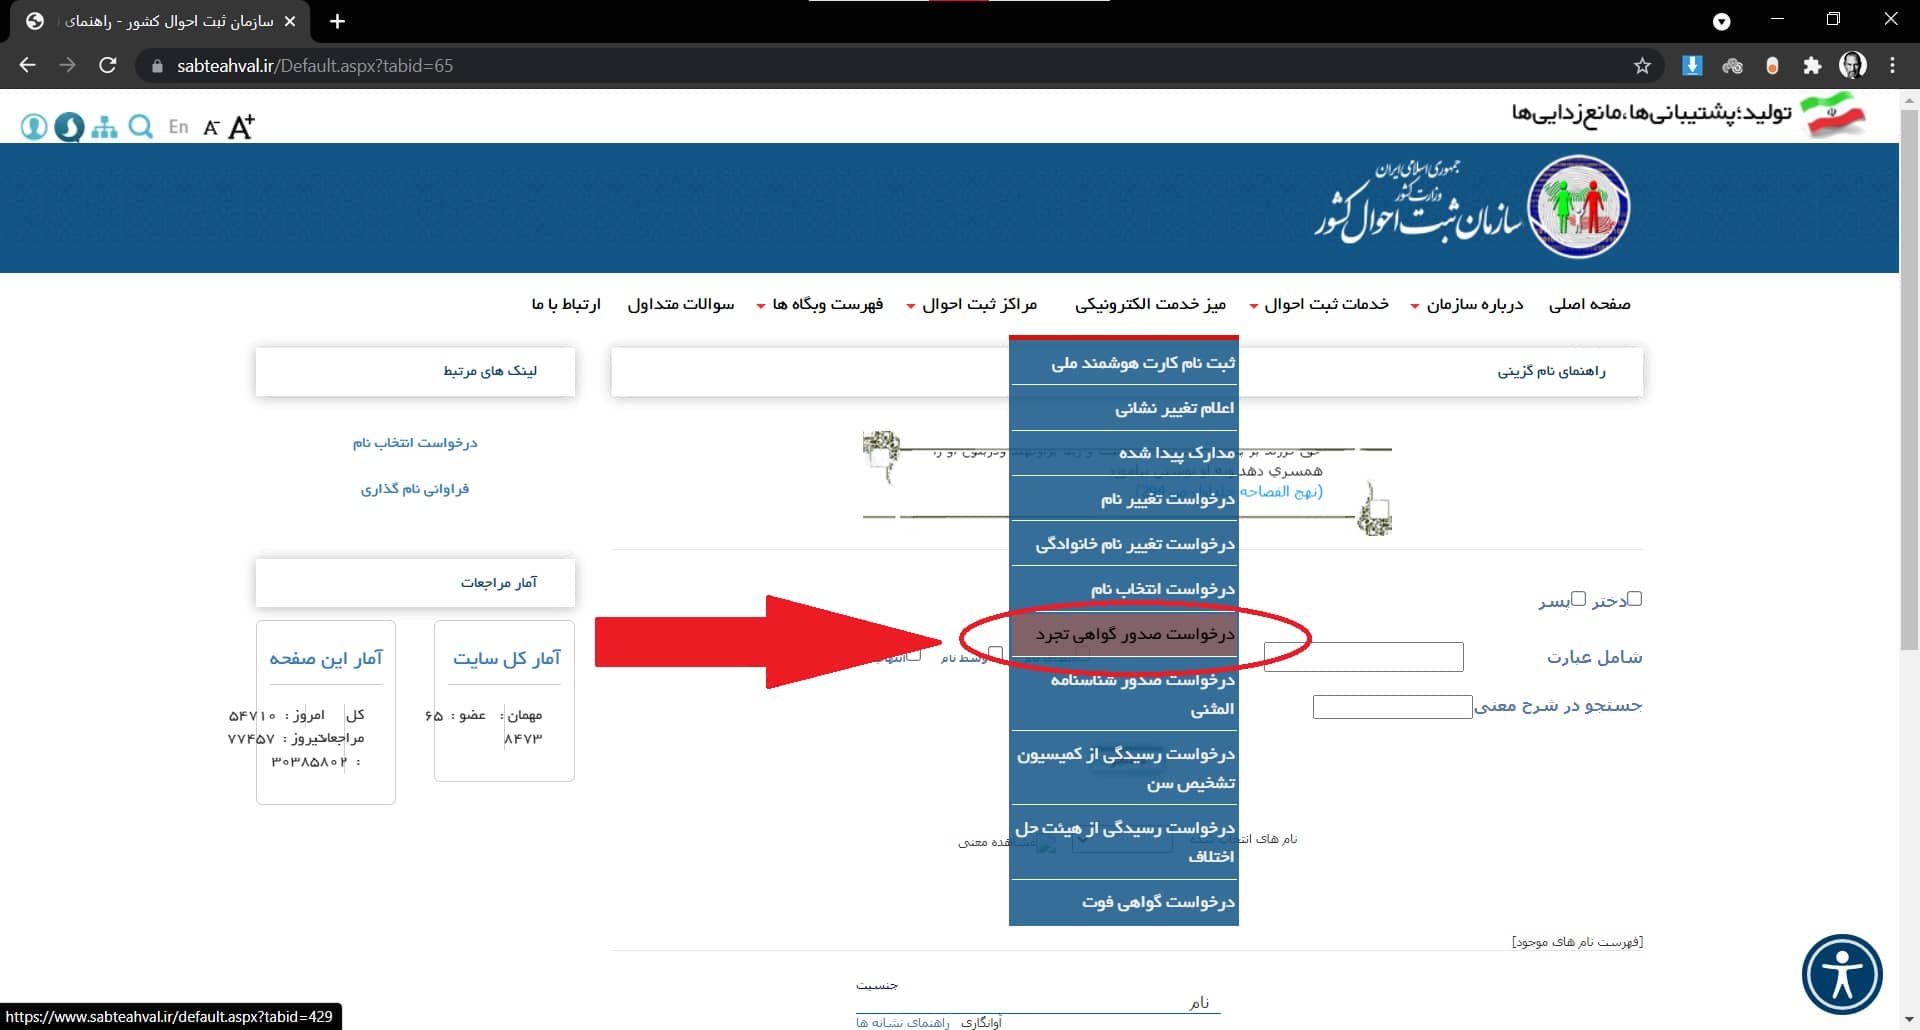1920x1030 pixels.
Task: Open the accessibility widget icon
Action: [1842, 974]
